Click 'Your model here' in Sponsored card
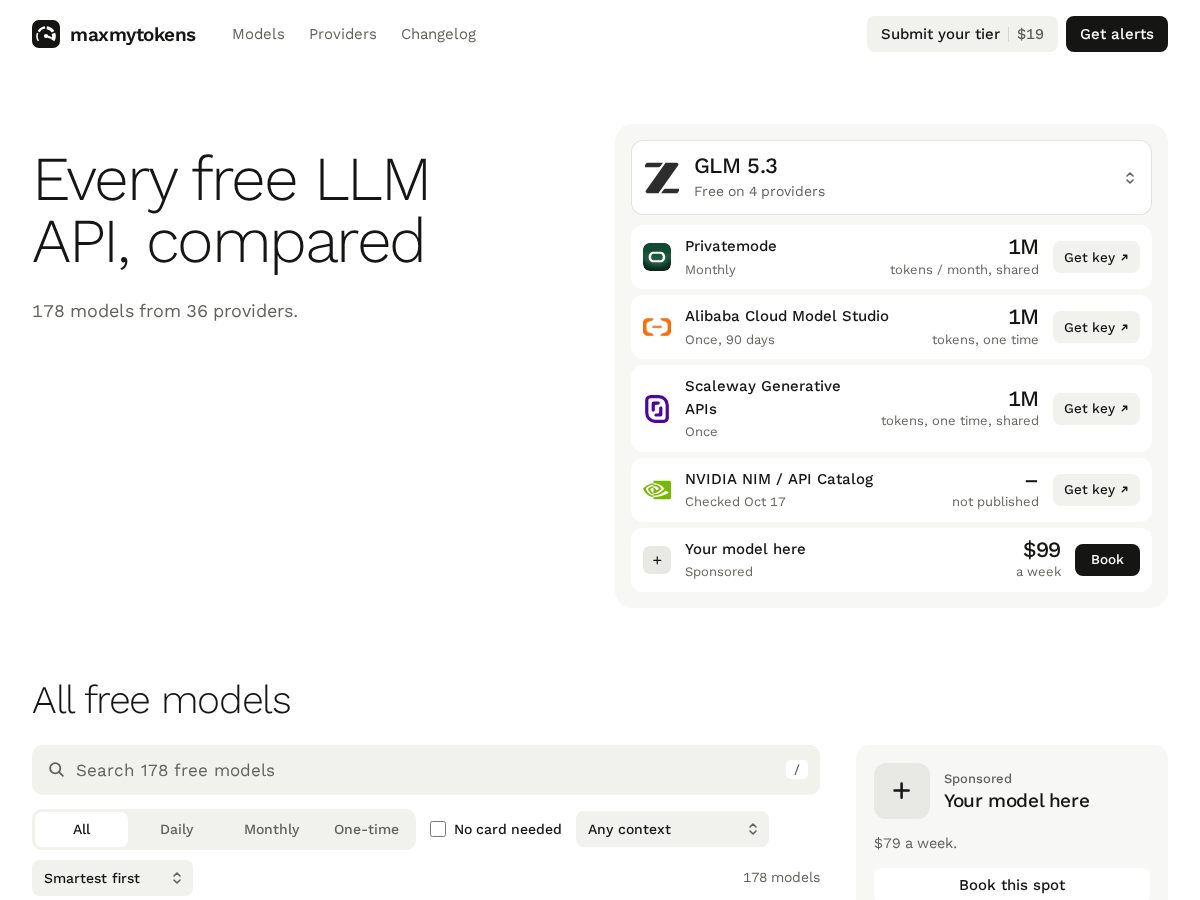This screenshot has height=900, width=1200. [x=1017, y=801]
